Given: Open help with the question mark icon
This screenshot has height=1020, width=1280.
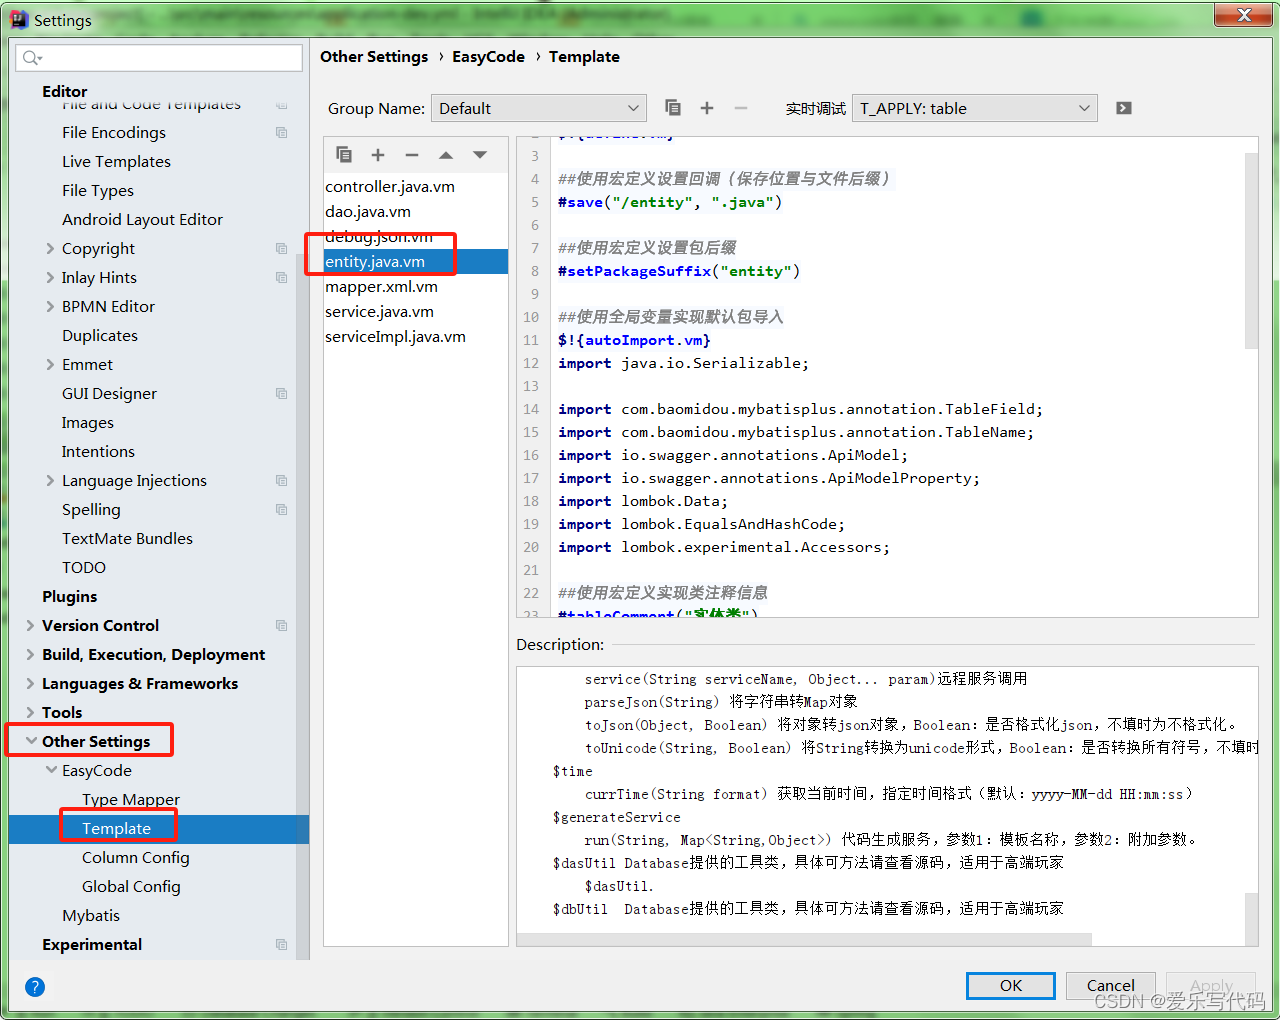Looking at the screenshot, I should point(35,987).
